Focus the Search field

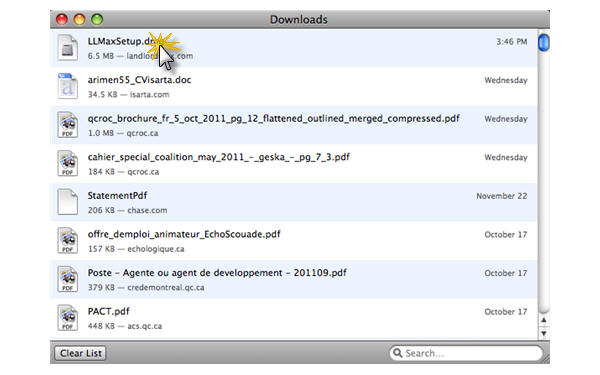point(466,353)
